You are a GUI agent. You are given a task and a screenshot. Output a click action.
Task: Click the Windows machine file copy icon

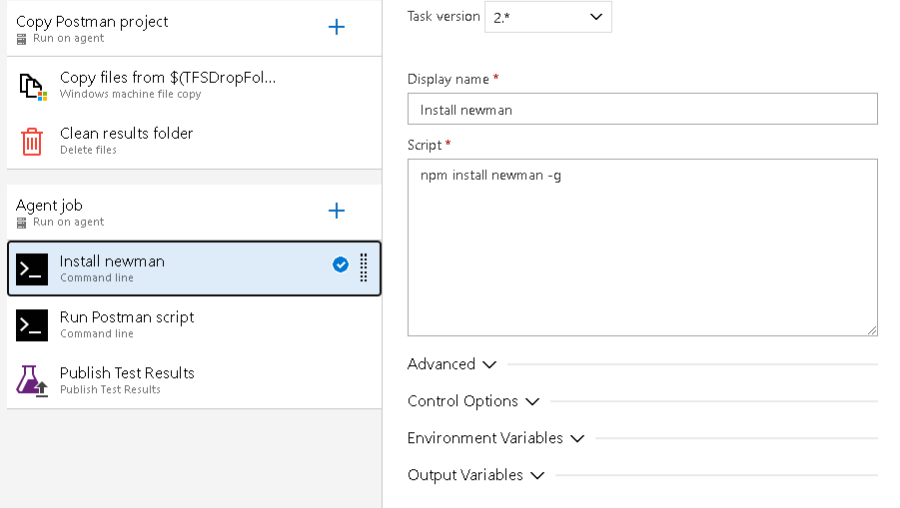click(32, 86)
